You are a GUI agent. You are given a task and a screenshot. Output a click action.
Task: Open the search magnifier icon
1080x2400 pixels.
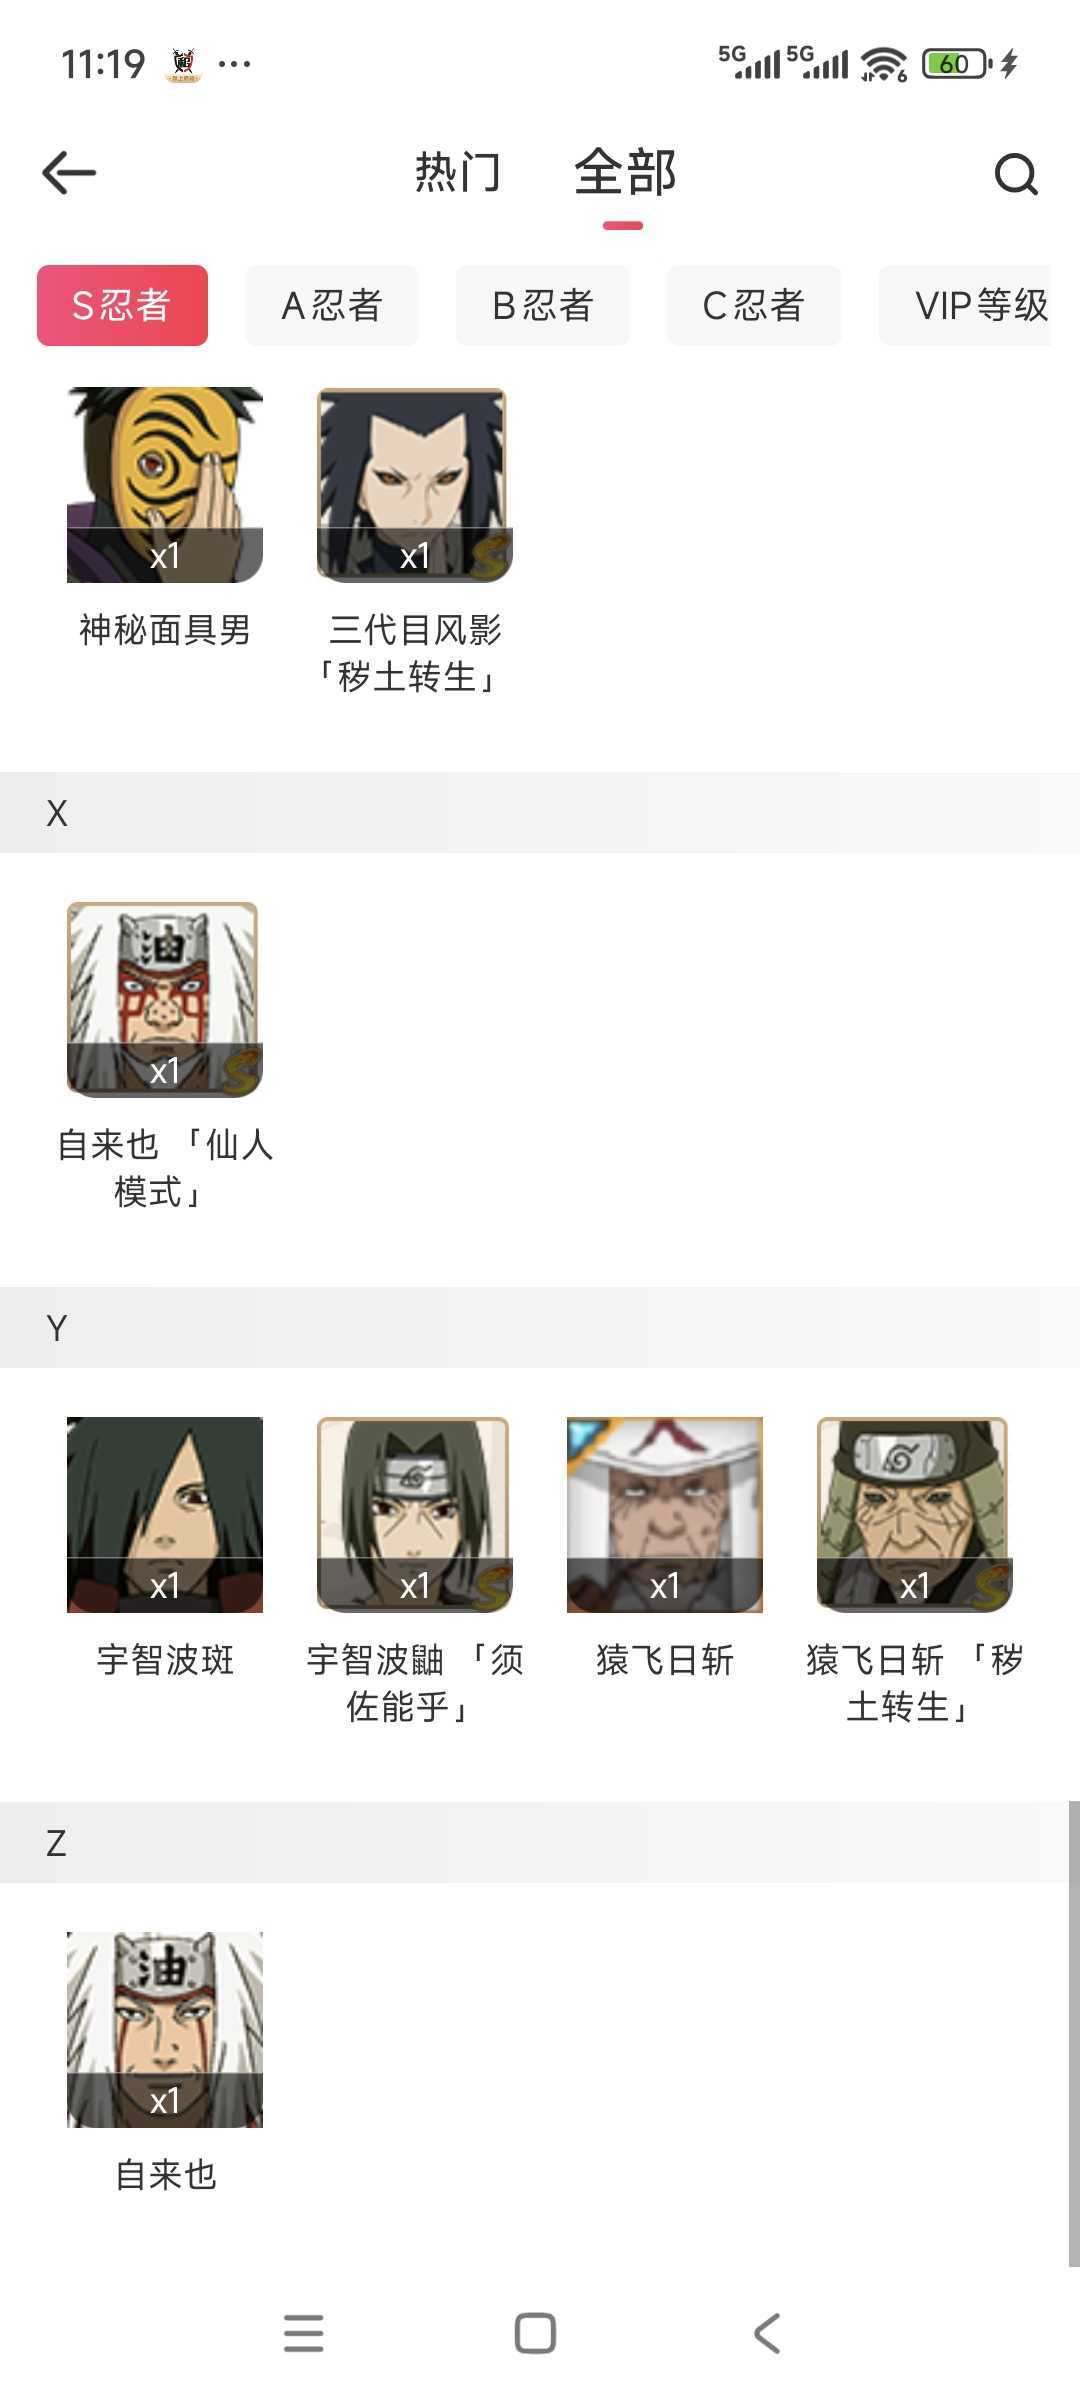[x=1016, y=174]
